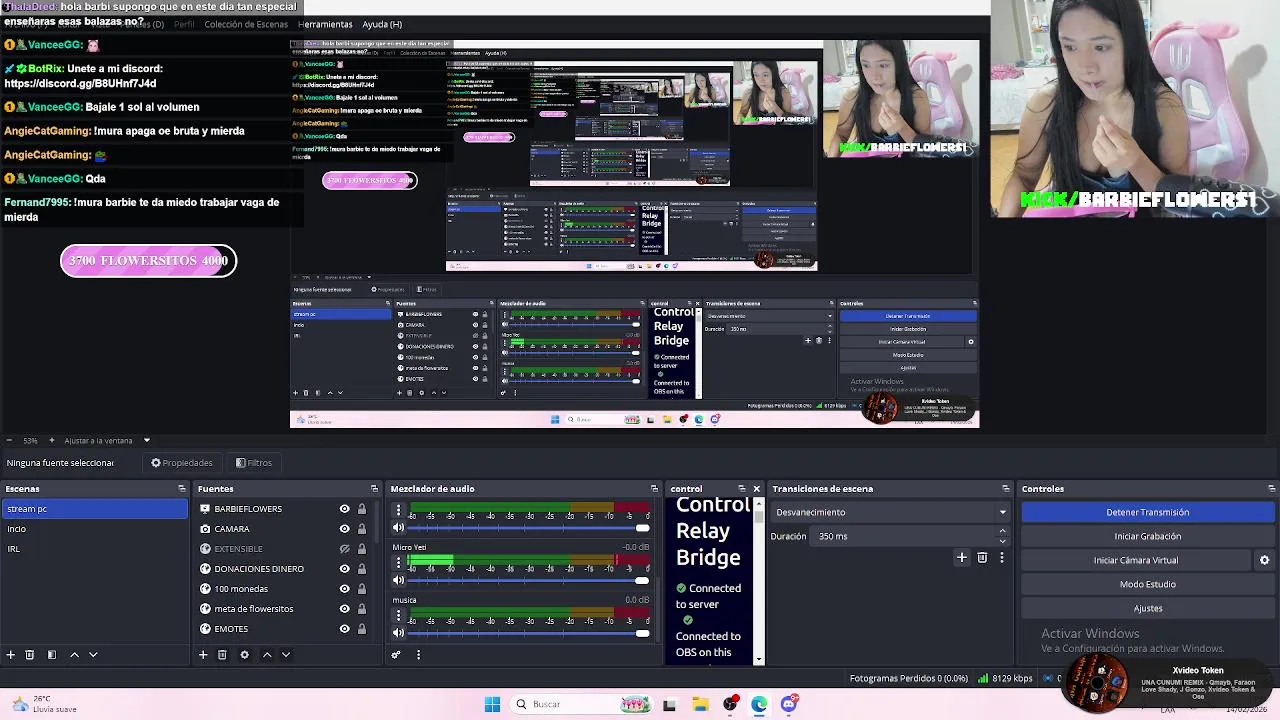The width and height of the screenshot is (1280, 720).
Task: Hide the 100 monedas source
Action: tap(345, 589)
